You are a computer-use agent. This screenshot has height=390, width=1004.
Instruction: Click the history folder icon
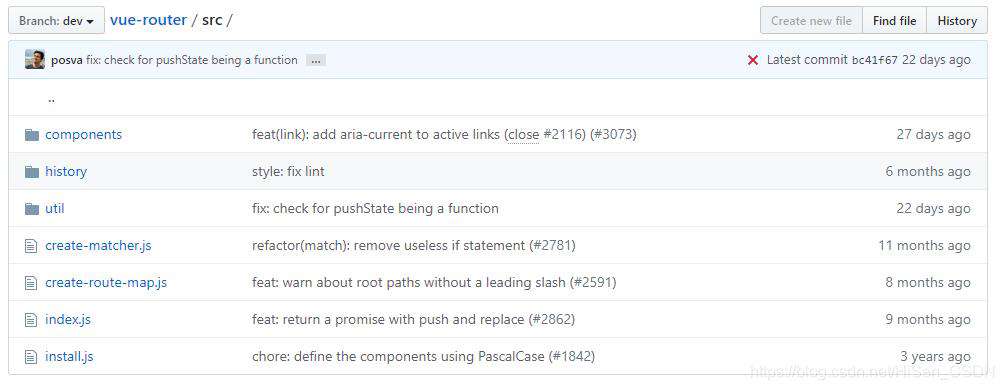pyautogui.click(x=32, y=172)
